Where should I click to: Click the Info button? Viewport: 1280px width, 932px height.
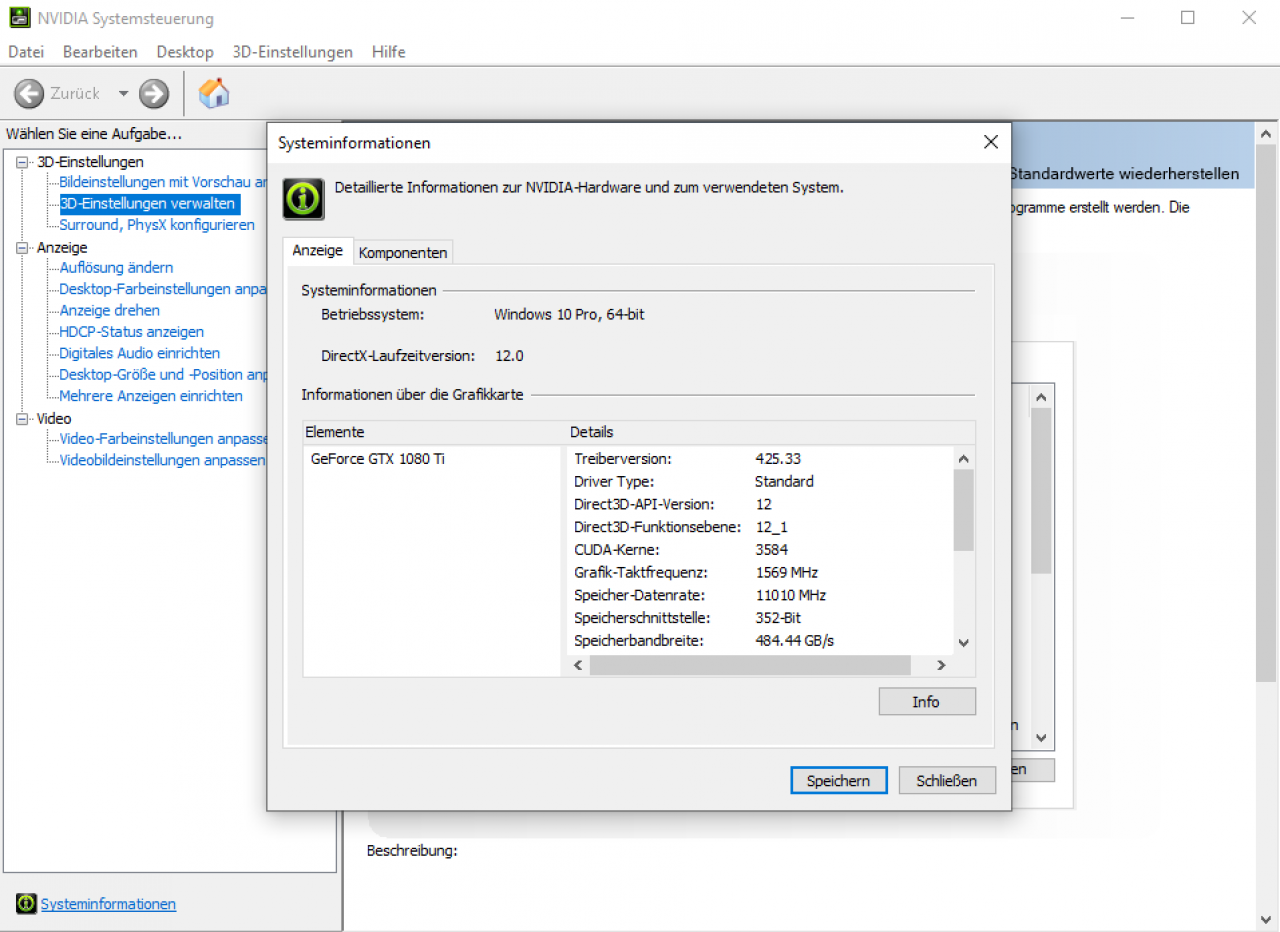[927, 702]
